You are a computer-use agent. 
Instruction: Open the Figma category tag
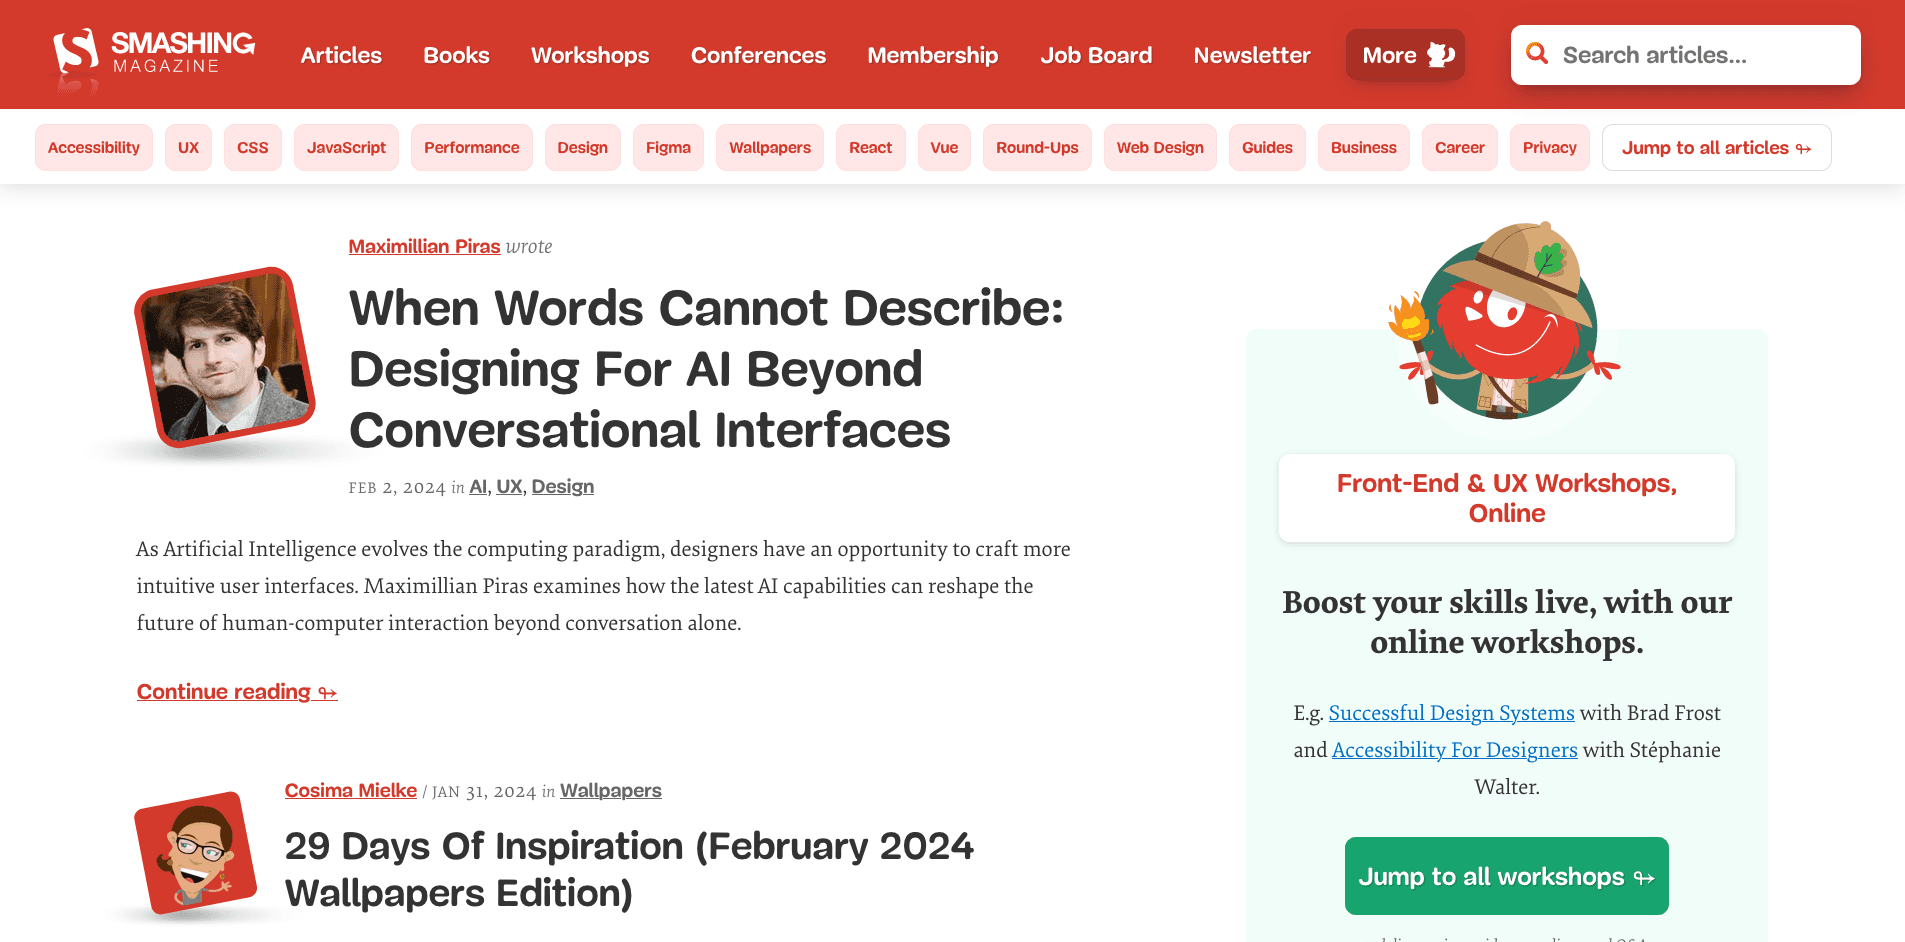point(668,147)
